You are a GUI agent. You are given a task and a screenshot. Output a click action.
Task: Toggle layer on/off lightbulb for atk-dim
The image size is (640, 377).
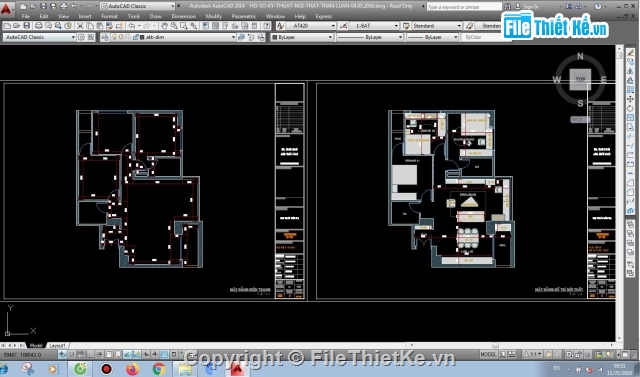pyautogui.click(x=115, y=37)
